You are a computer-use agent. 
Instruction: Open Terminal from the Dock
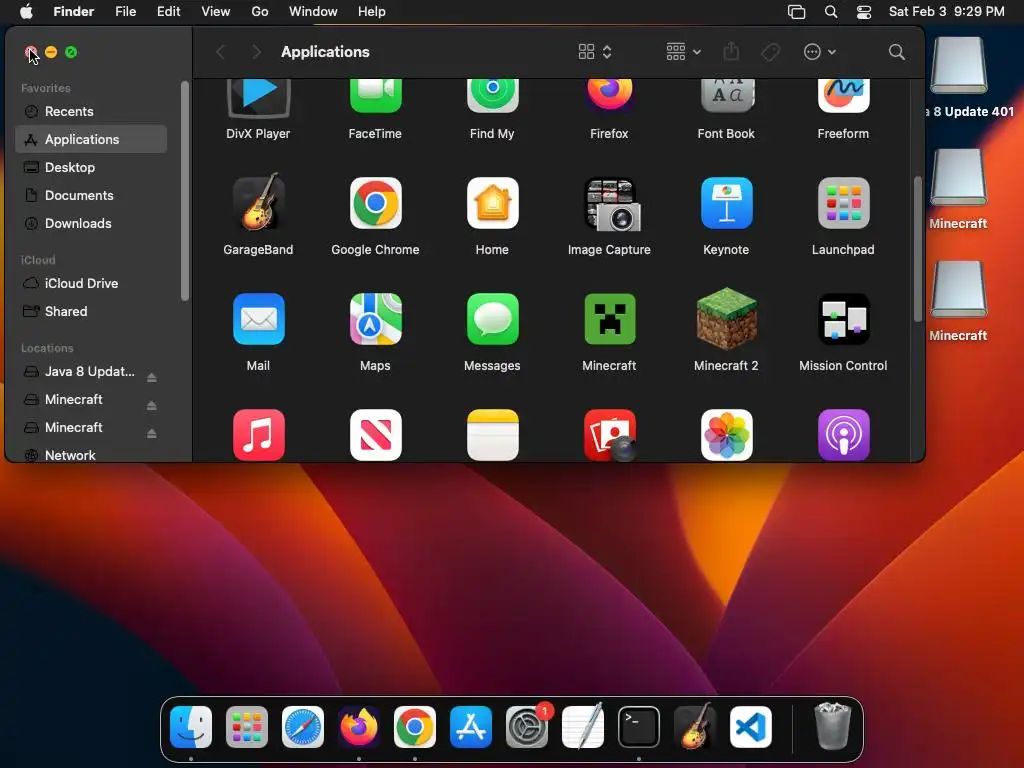[x=639, y=727]
